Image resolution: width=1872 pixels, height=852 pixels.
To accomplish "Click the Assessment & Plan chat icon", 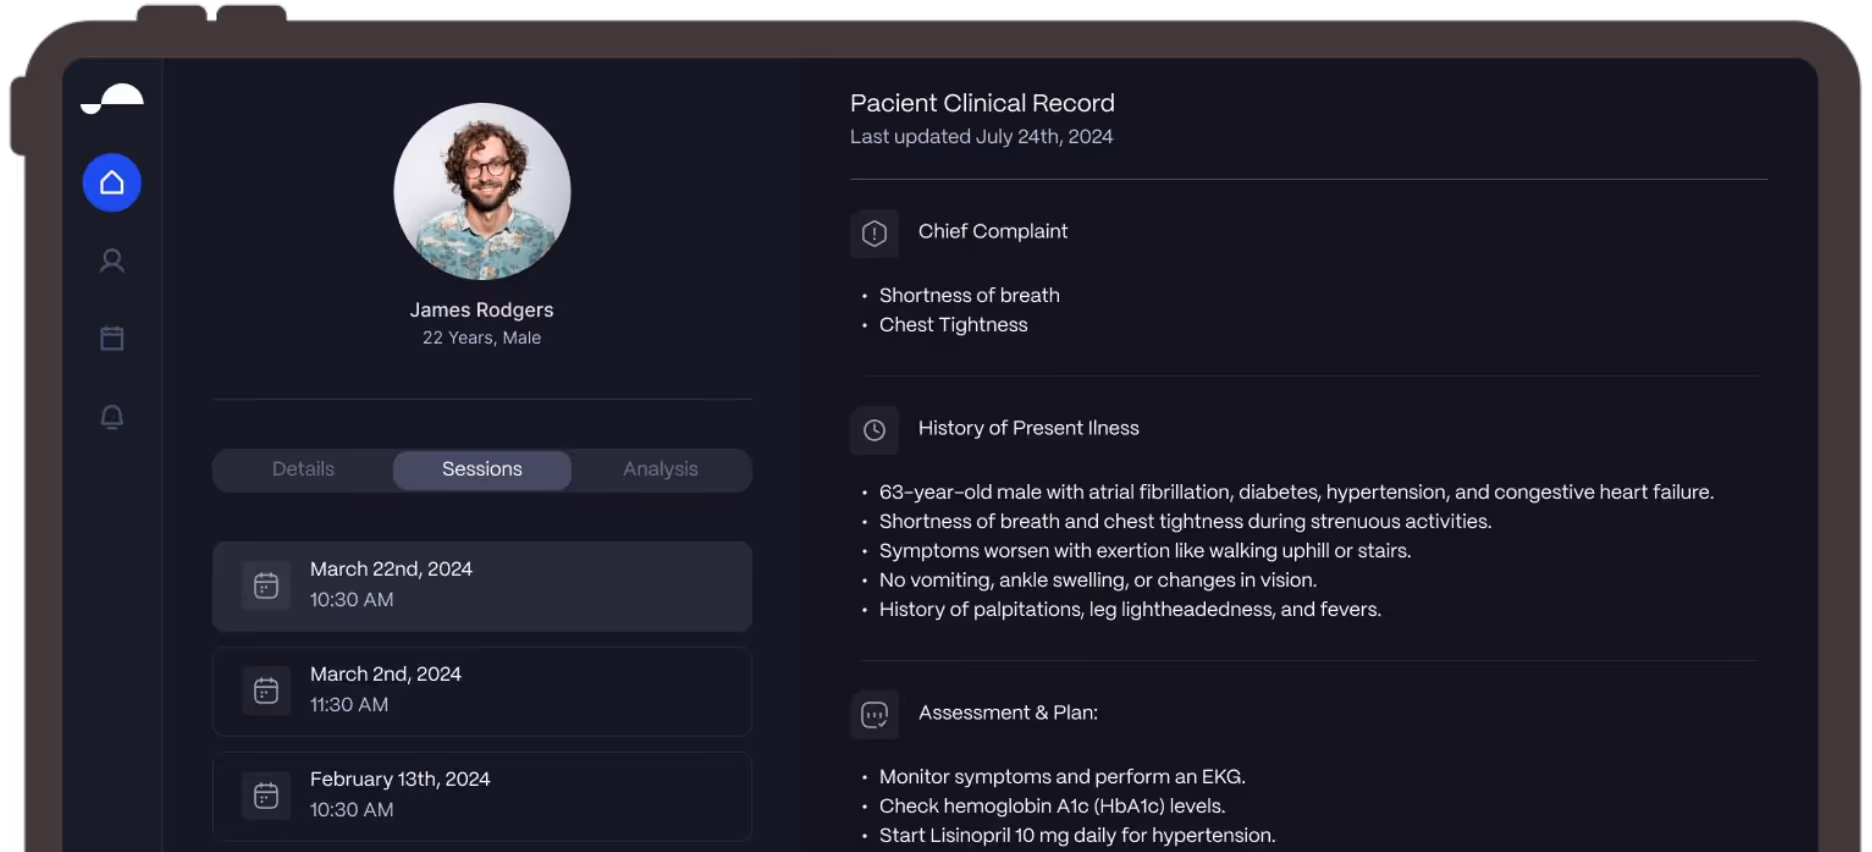I will pyautogui.click(x=874, y=715).
